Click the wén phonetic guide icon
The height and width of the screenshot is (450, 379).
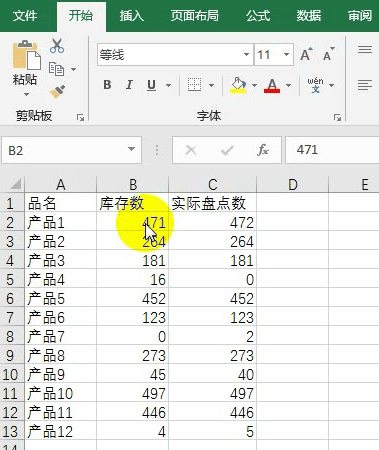[x=315, y=85]
